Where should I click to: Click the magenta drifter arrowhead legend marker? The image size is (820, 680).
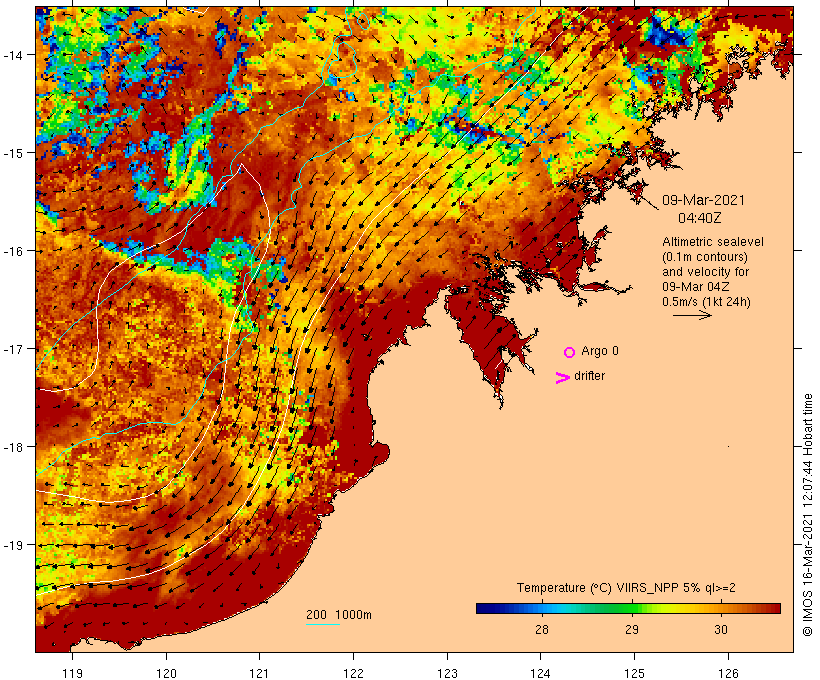pyautogui.click(x=562, y=378)
